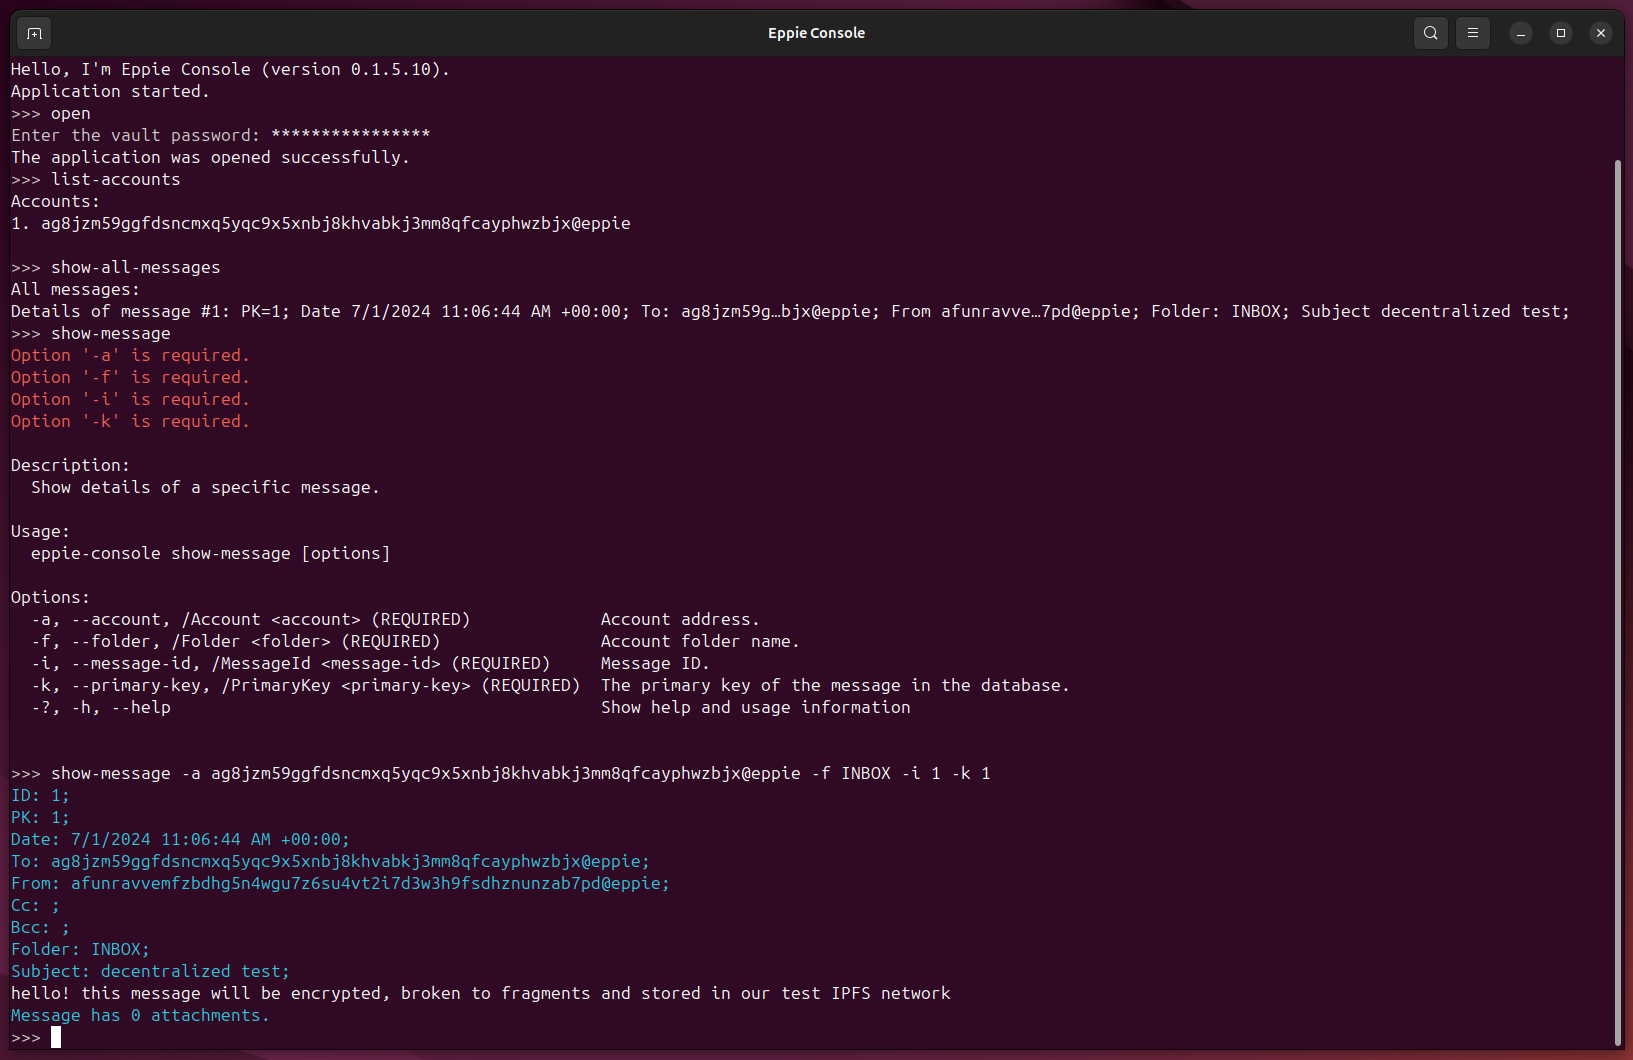Click the terminal vertical scrollbar
This screenshot has width=1633, height=1060.
coord(1618,602)
